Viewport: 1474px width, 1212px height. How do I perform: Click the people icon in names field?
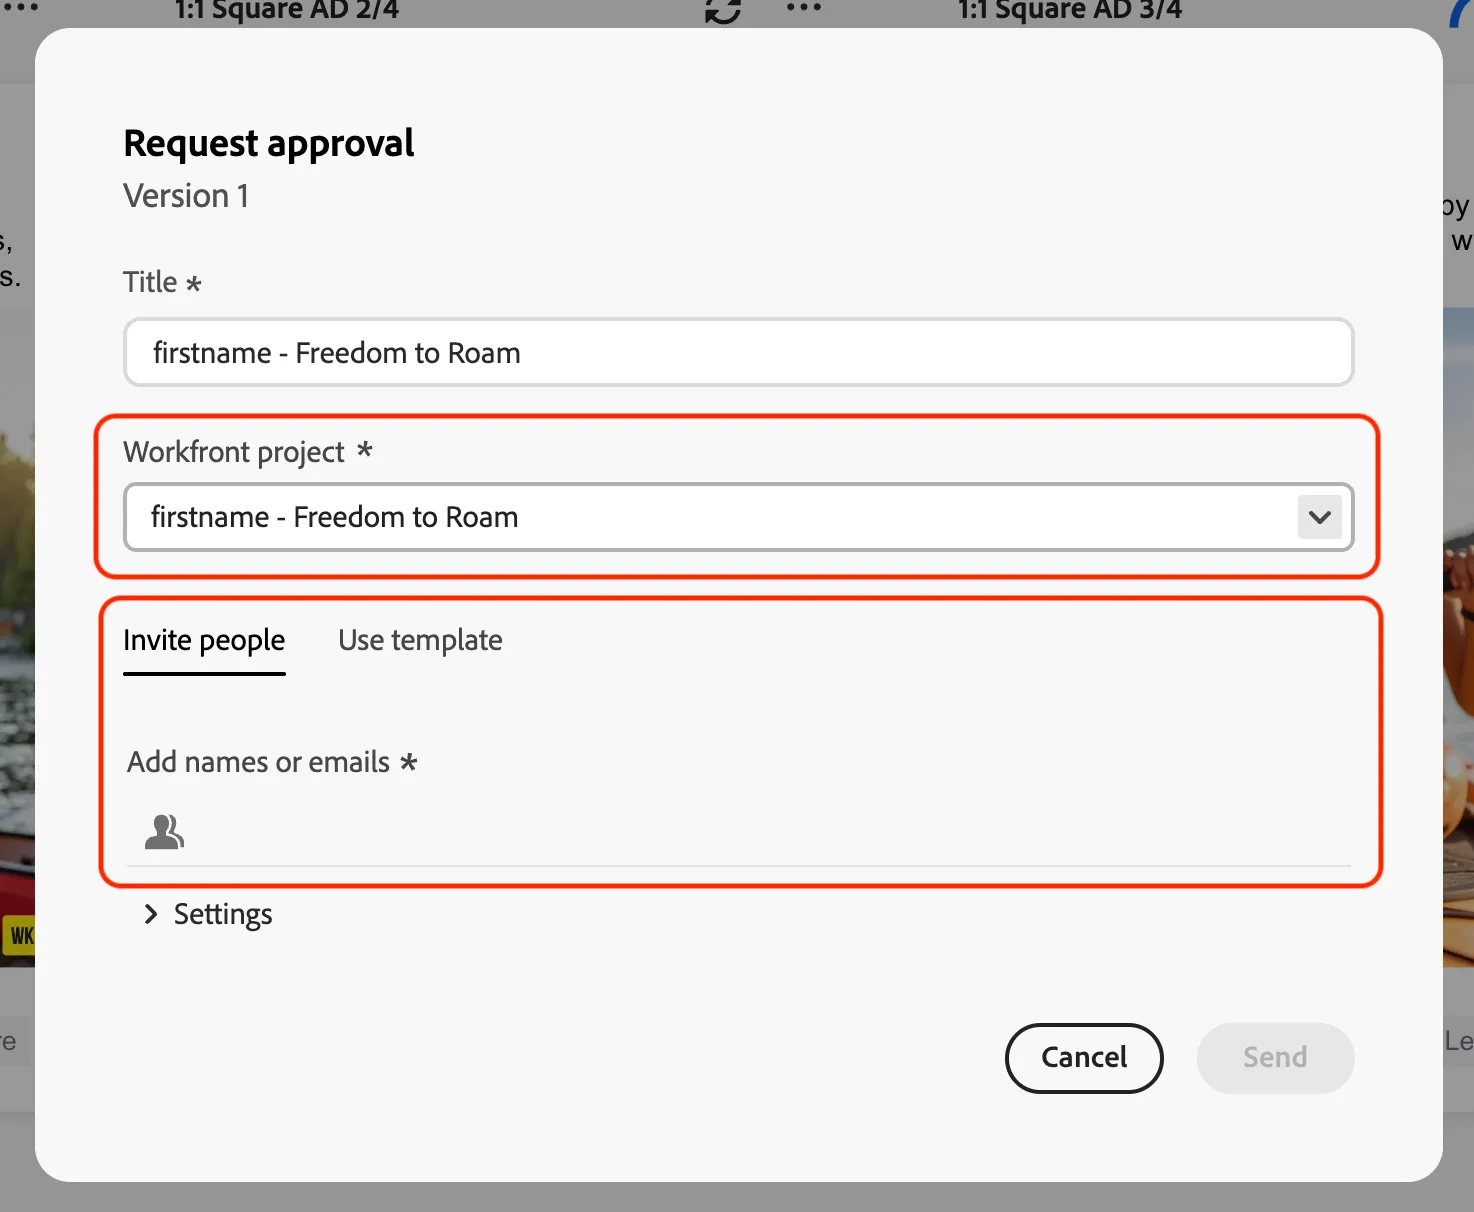[x=165, y=831]
